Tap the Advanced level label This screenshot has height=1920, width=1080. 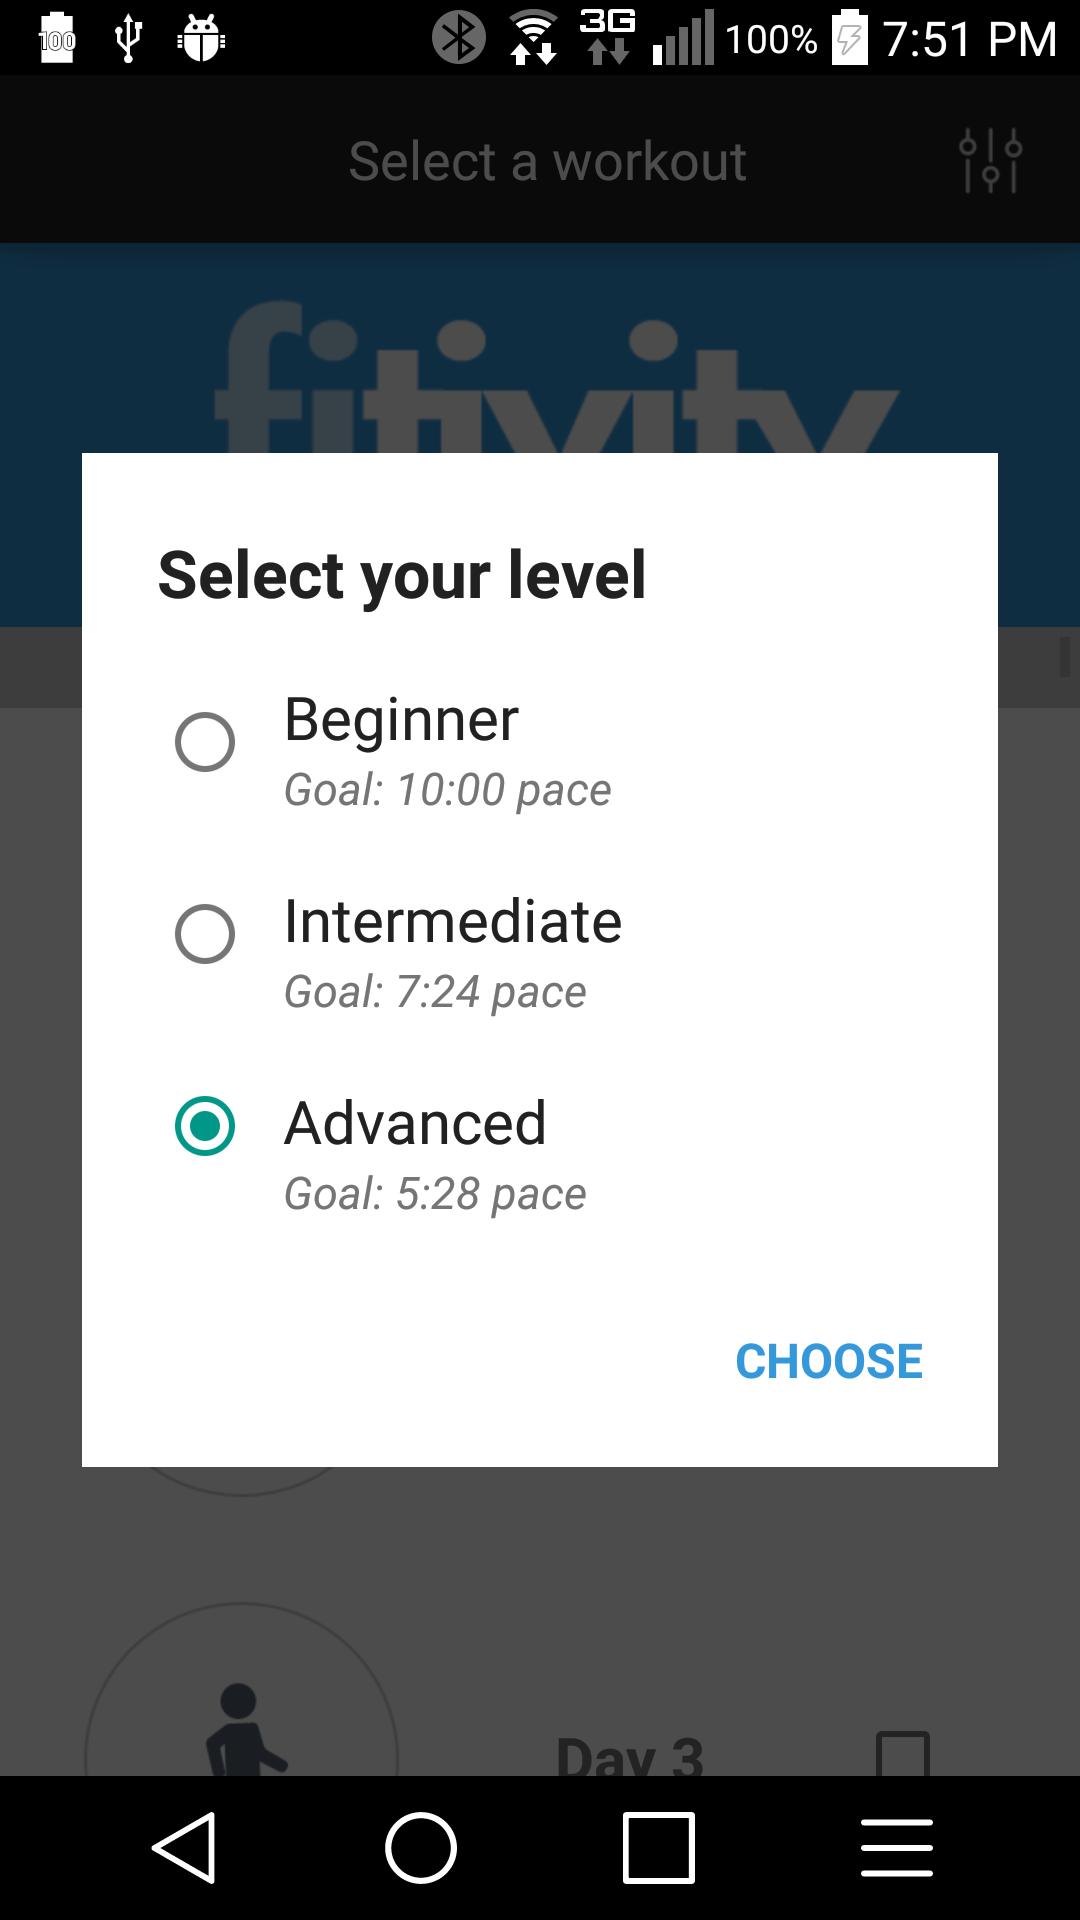point(415,1123)
